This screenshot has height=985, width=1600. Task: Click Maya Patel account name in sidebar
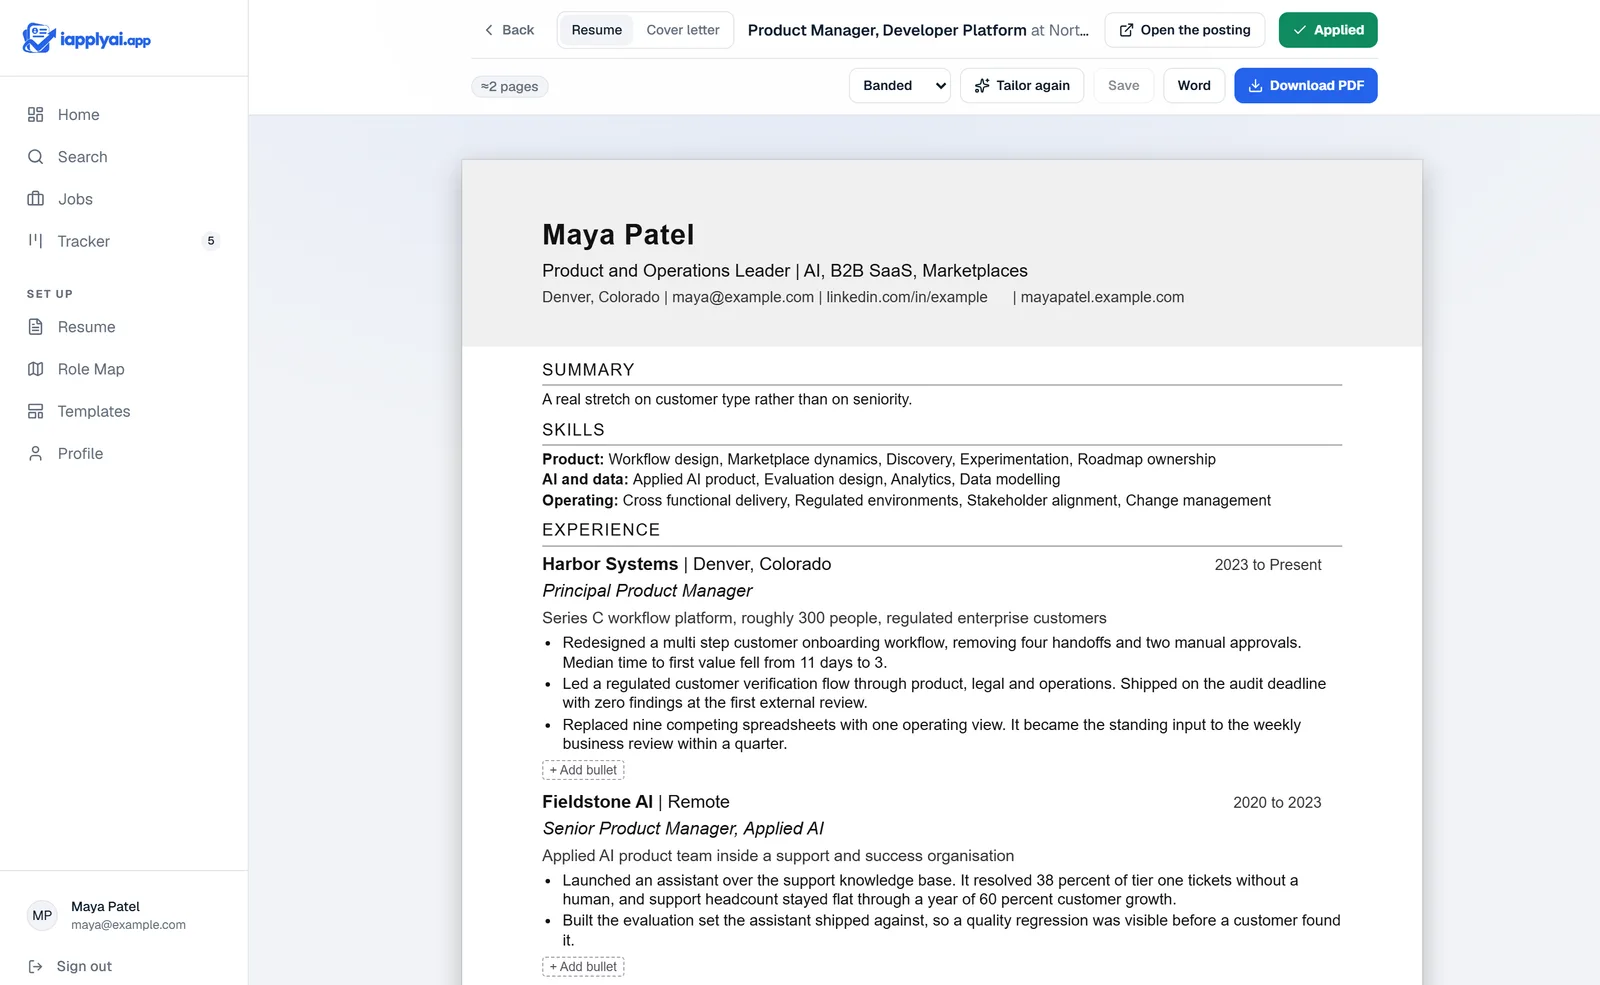pyautogui.click(x=105, y=907)
